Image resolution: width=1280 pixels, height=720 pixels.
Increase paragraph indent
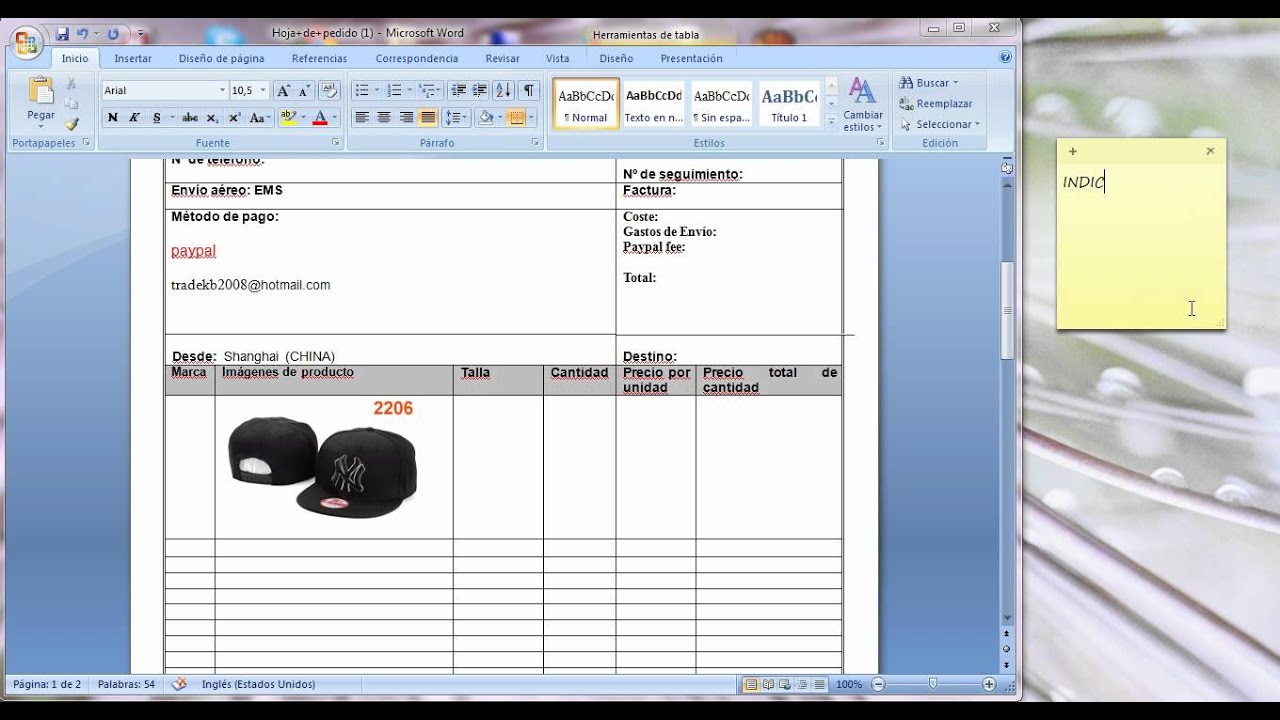coord(479,90)
